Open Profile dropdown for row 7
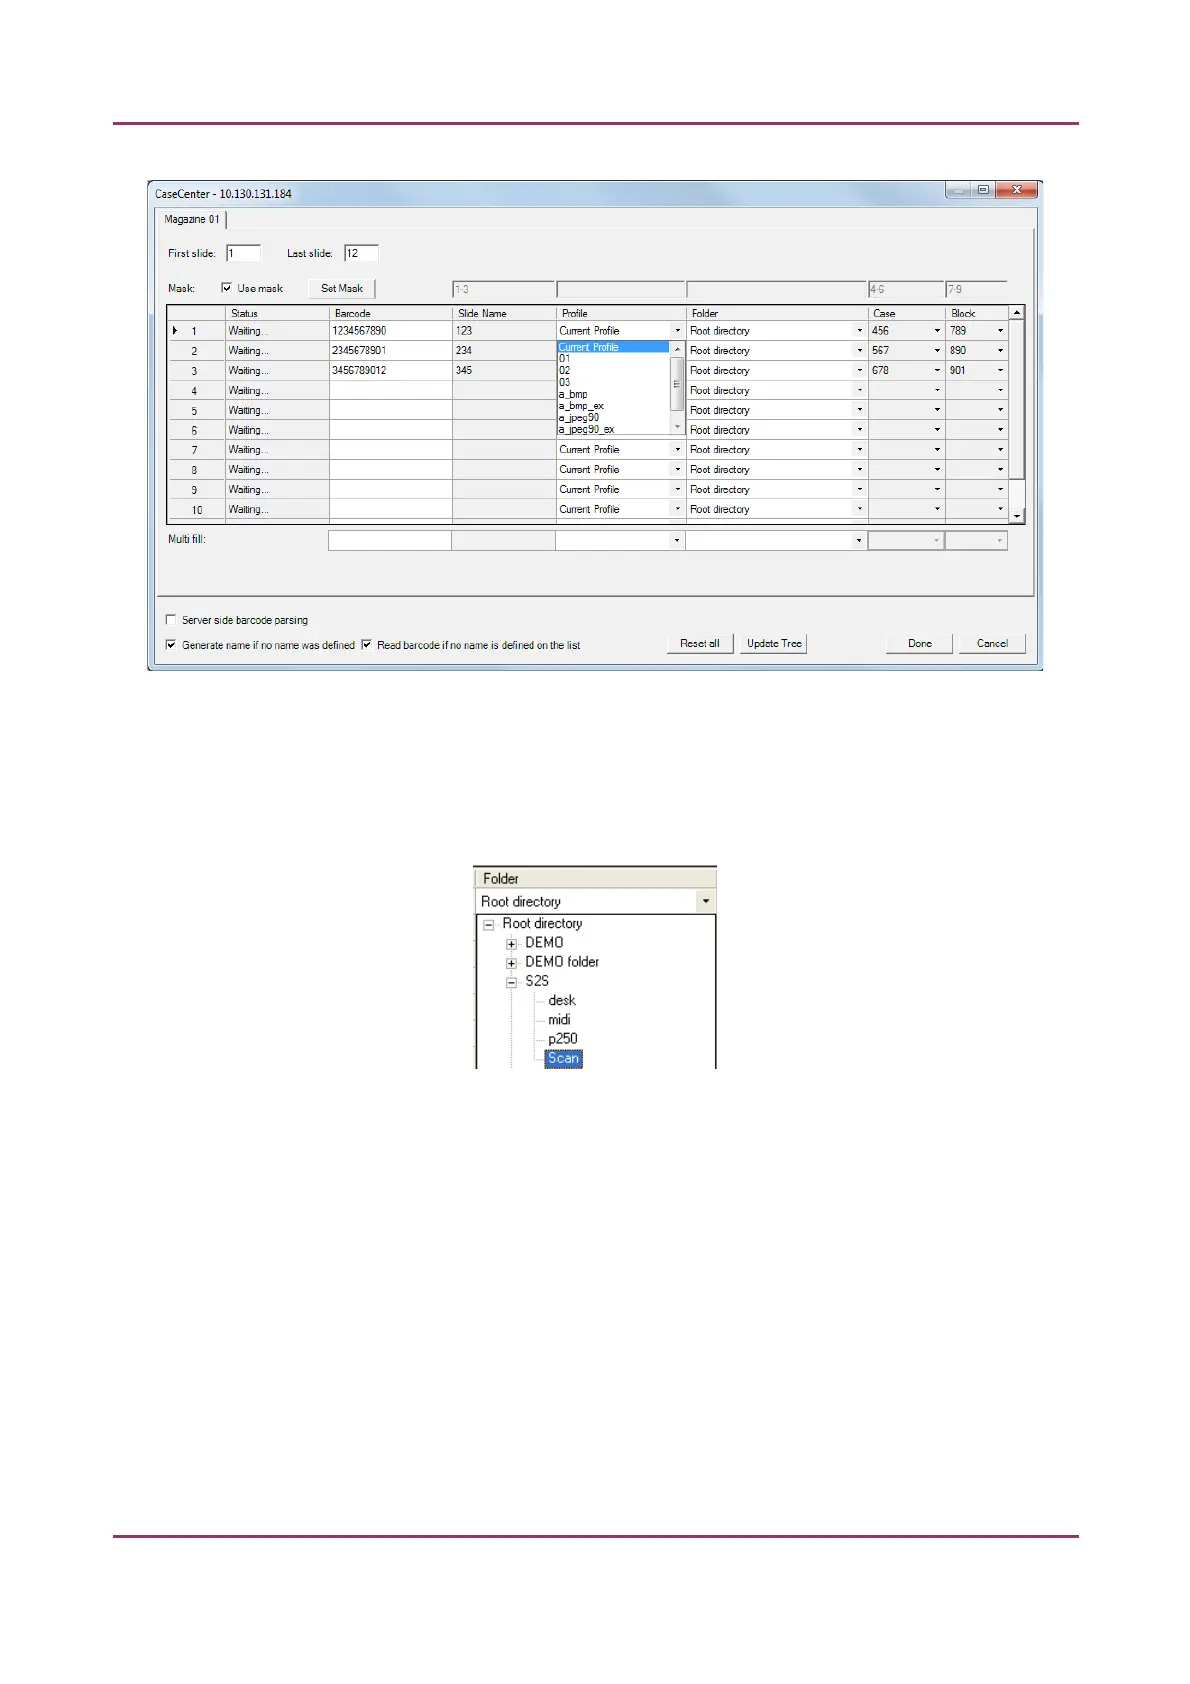This screenshot has height=1684, width=1190. [x=677, y=450]
